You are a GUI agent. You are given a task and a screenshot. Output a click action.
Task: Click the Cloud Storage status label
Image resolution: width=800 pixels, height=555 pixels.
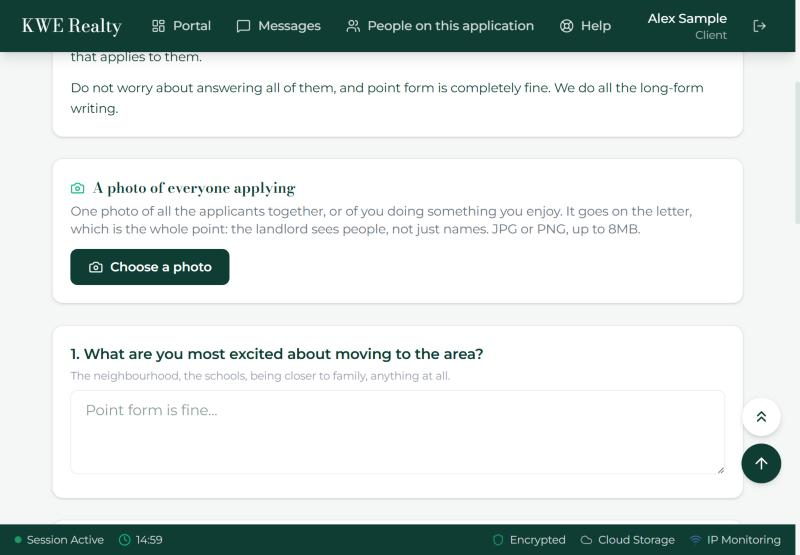(x=636, y=540)
